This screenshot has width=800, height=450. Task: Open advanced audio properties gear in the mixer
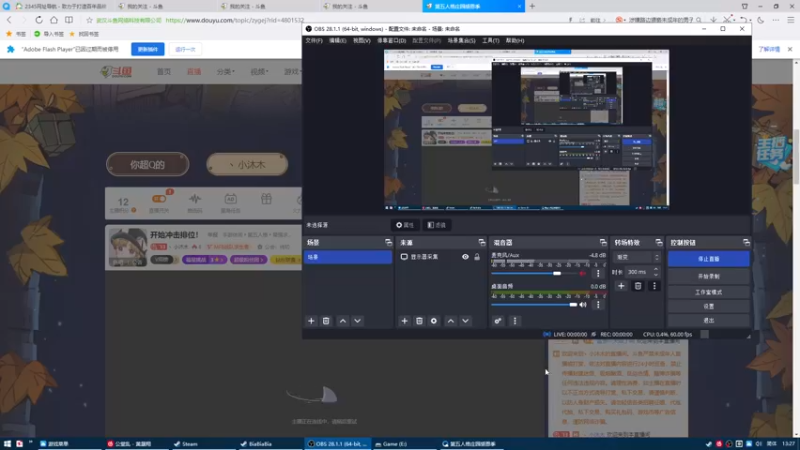point(498,321)
